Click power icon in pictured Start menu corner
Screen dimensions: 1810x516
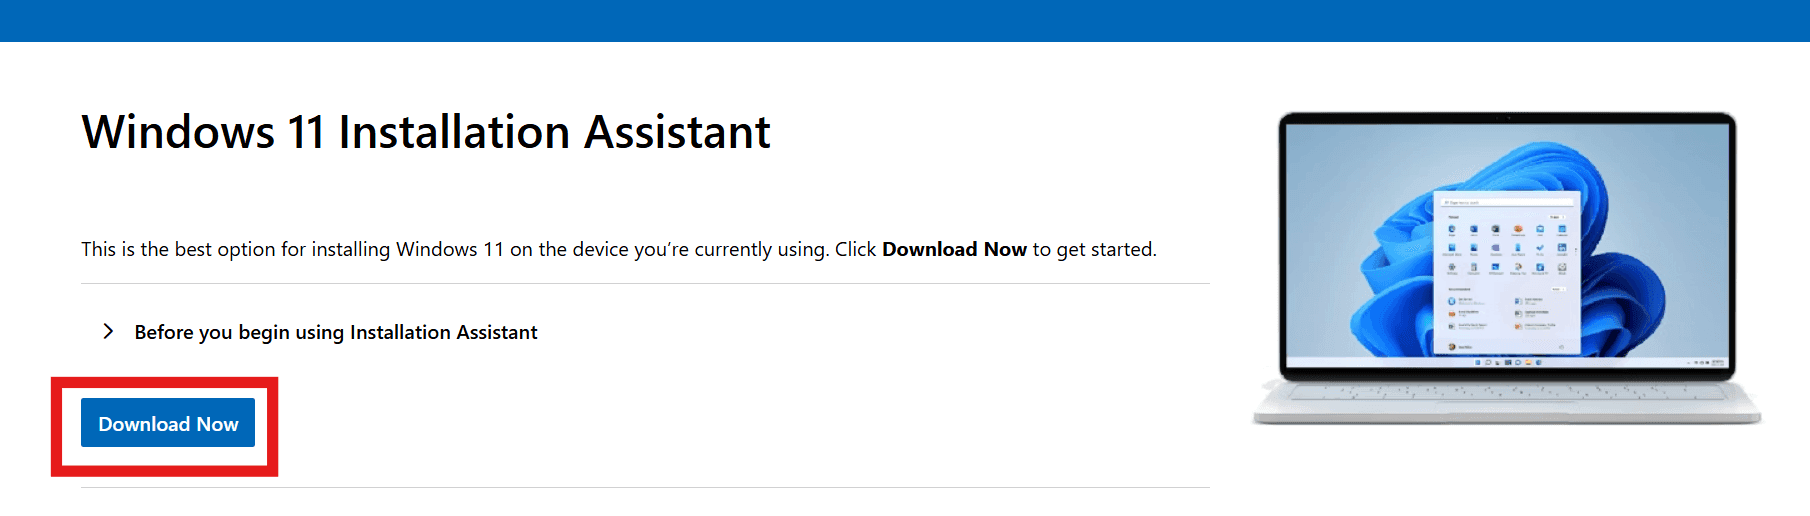1561,346
